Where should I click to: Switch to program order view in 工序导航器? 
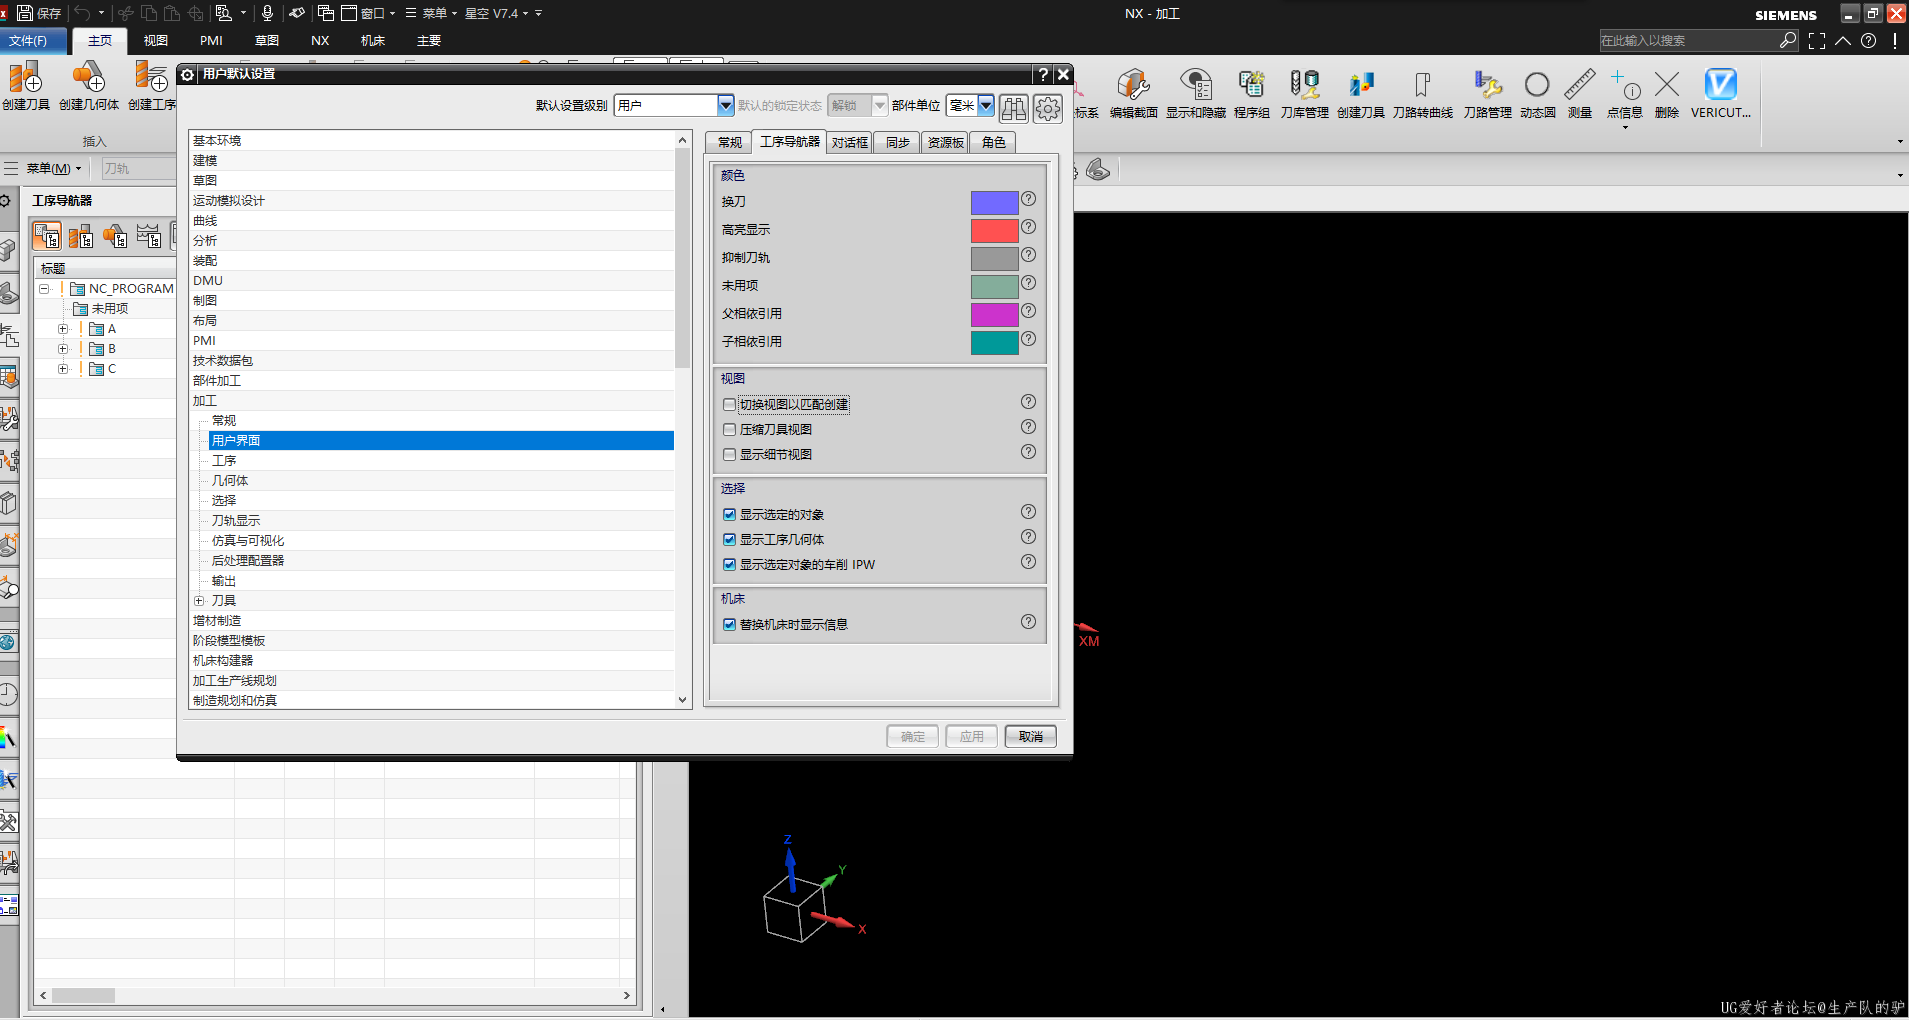click(x=47, y=236)
